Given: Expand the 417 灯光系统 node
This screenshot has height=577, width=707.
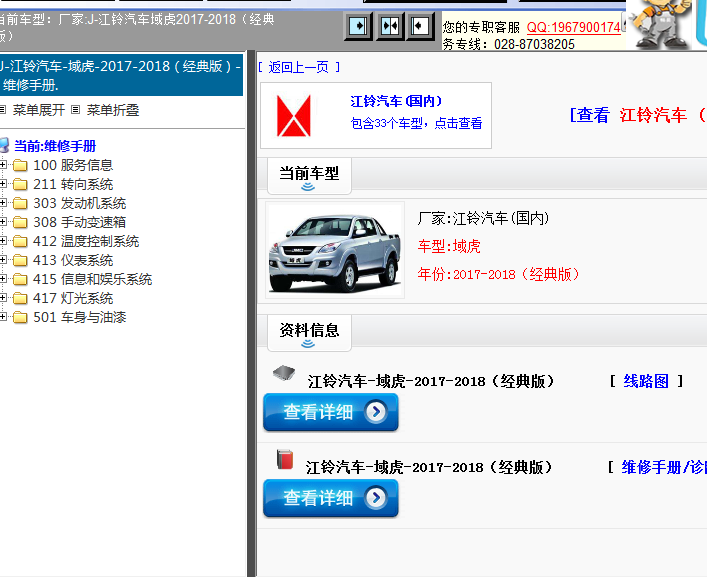Looking at the screenshot, I should 3,298.
